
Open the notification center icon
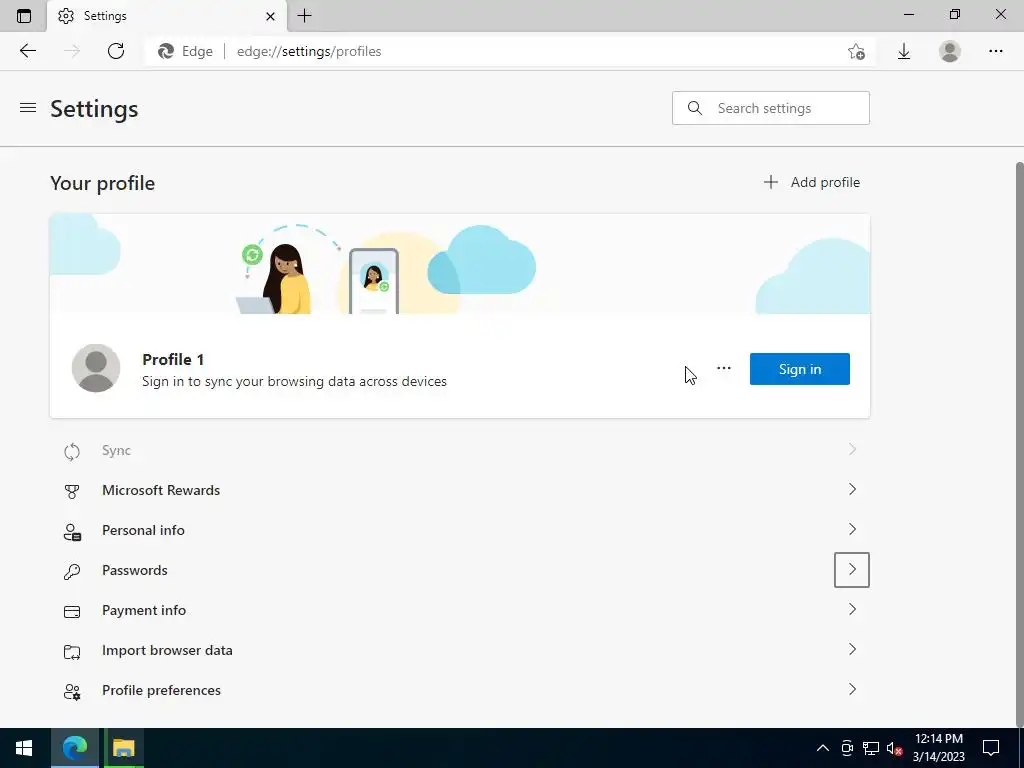coord(991,748)
